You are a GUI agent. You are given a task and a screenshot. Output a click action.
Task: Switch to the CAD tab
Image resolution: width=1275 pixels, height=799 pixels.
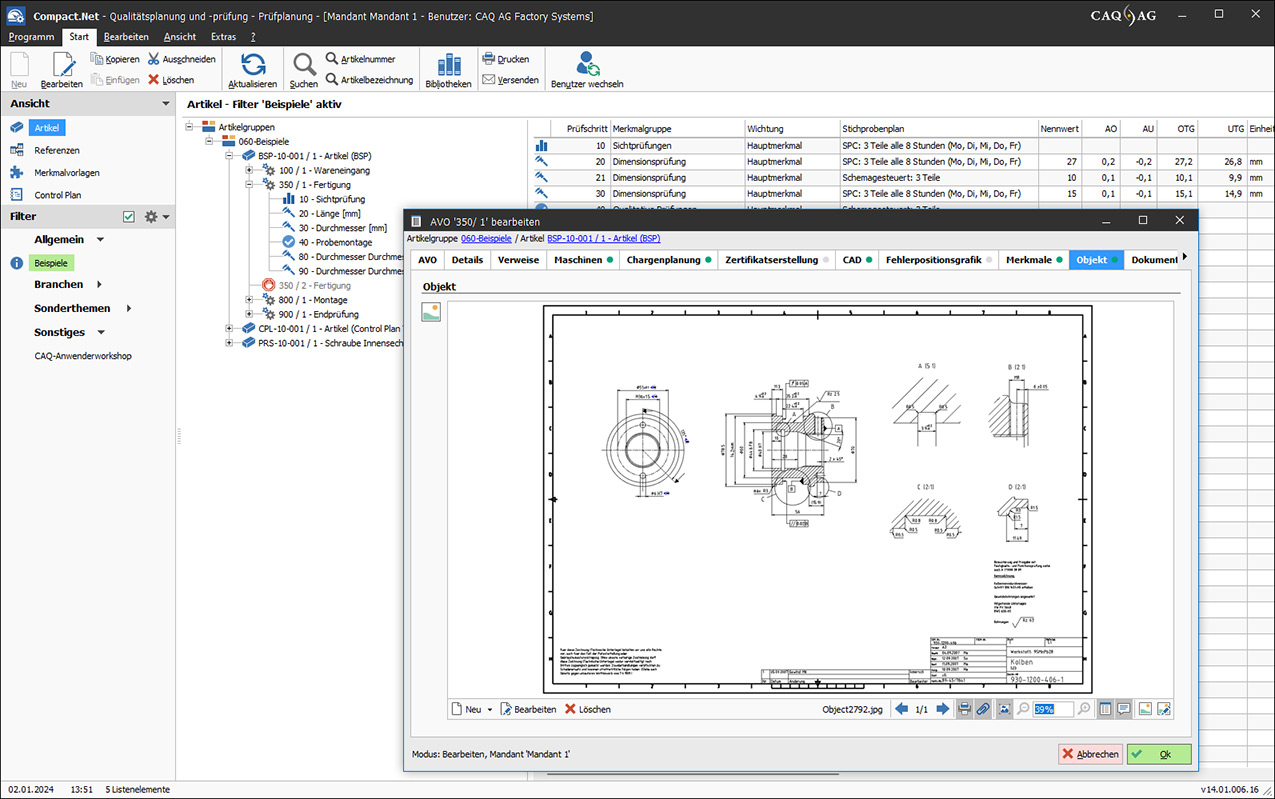pos(857,260)
